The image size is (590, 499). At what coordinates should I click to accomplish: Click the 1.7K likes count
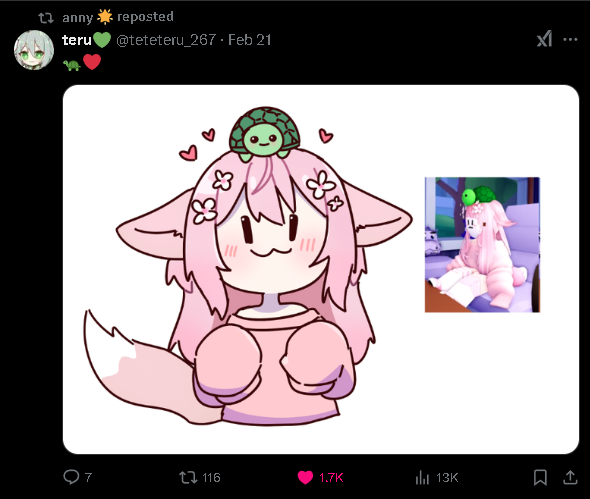tap(331, 478)
